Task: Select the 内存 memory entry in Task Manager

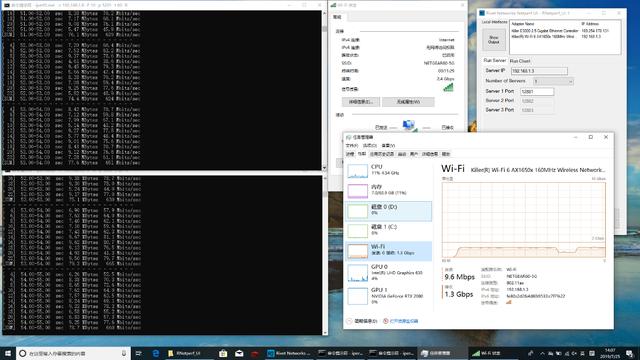Action: tap(388, 191)
